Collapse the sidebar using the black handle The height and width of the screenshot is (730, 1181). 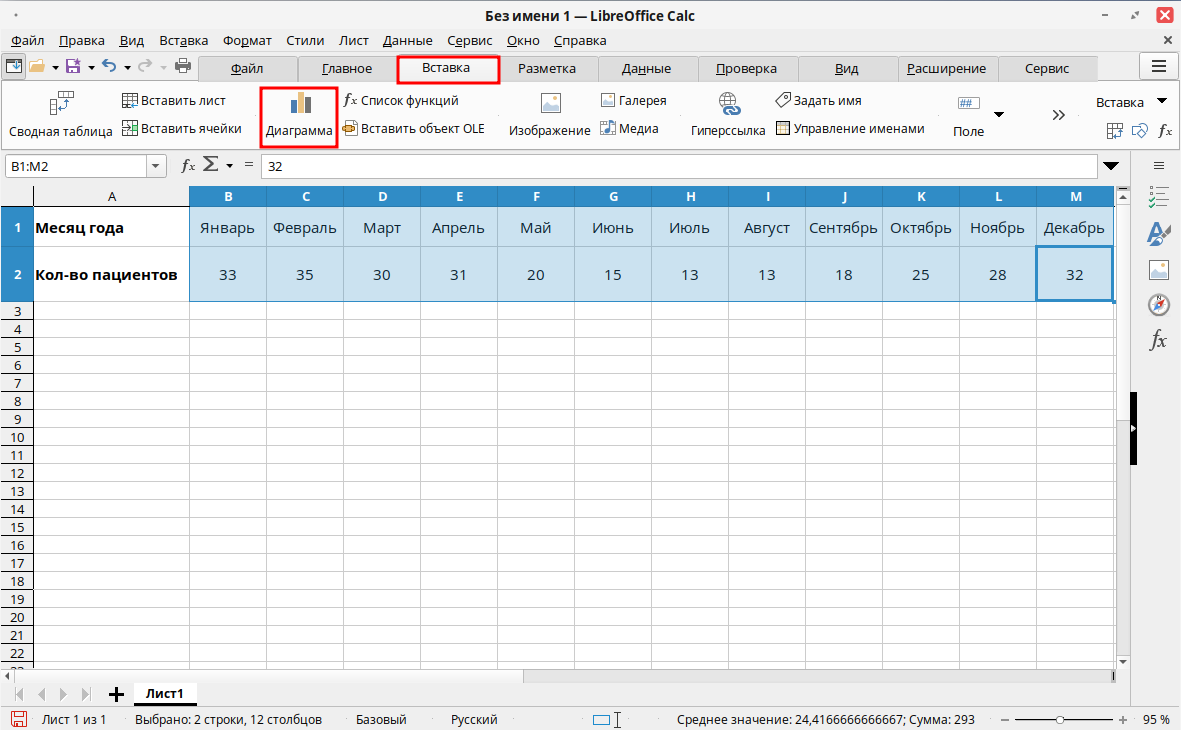1134,428
